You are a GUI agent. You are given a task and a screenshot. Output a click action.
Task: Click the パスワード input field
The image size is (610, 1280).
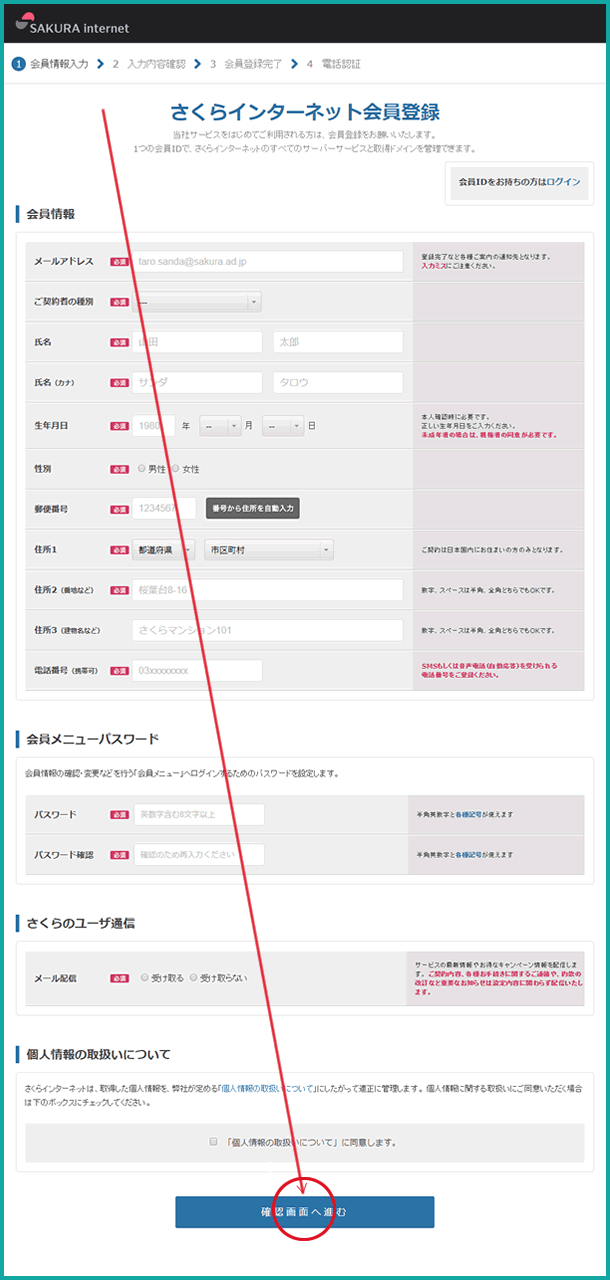pos(199,814)
